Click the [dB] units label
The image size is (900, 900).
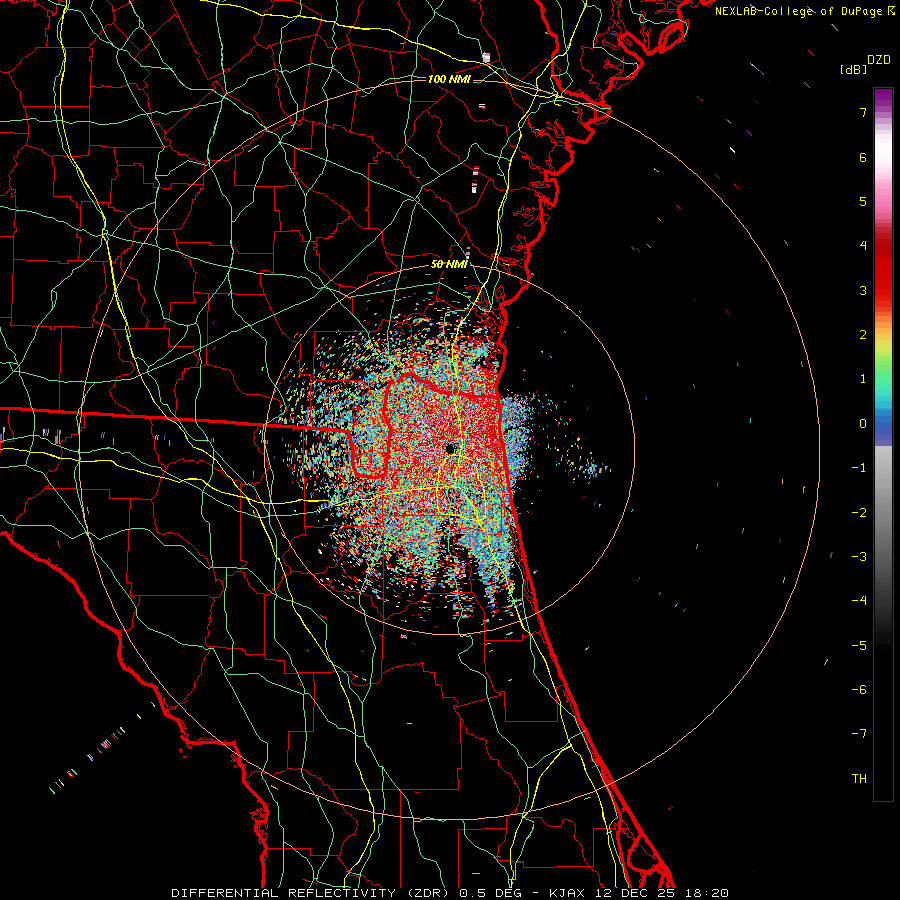pyautogui.click(x=853, y=69)
